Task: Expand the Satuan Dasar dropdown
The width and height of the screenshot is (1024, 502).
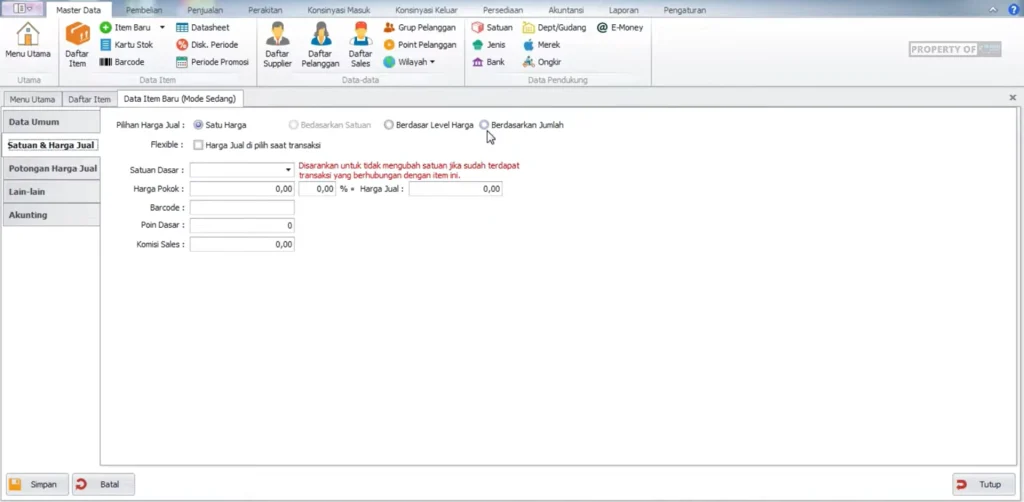Action: pyautogui.click(x=287, y=170)
